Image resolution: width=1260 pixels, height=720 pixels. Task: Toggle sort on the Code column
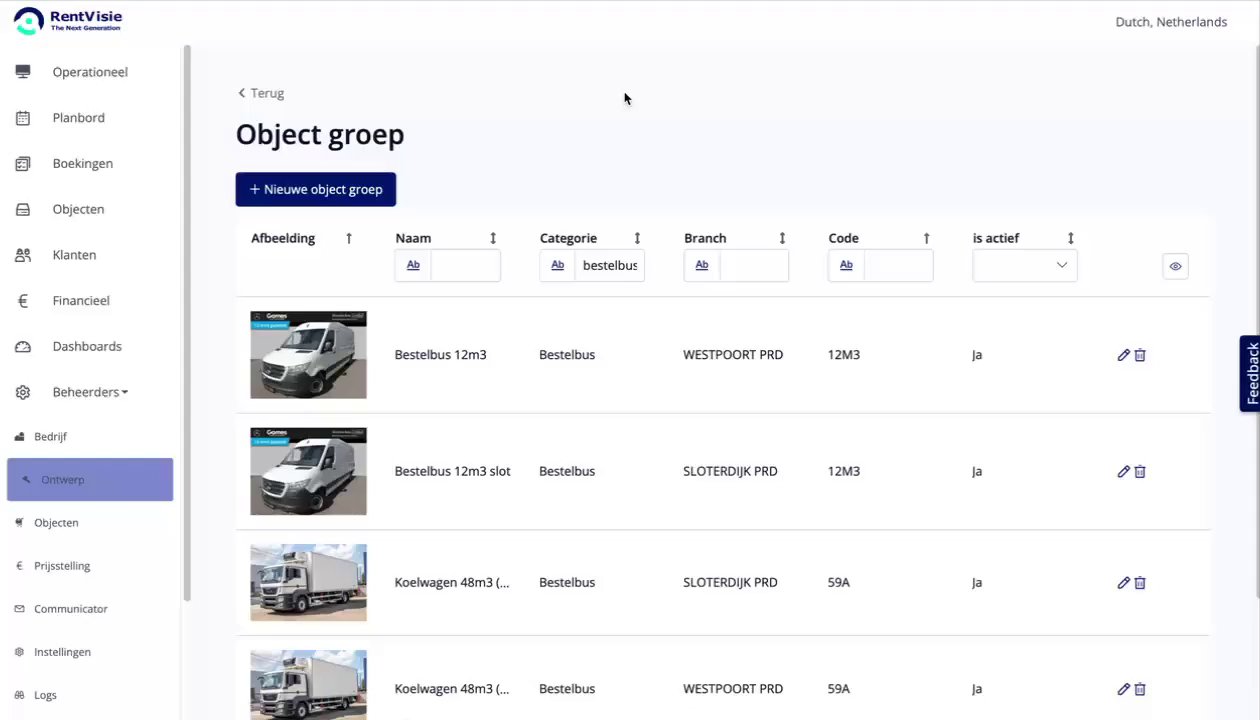pos(926,238)
